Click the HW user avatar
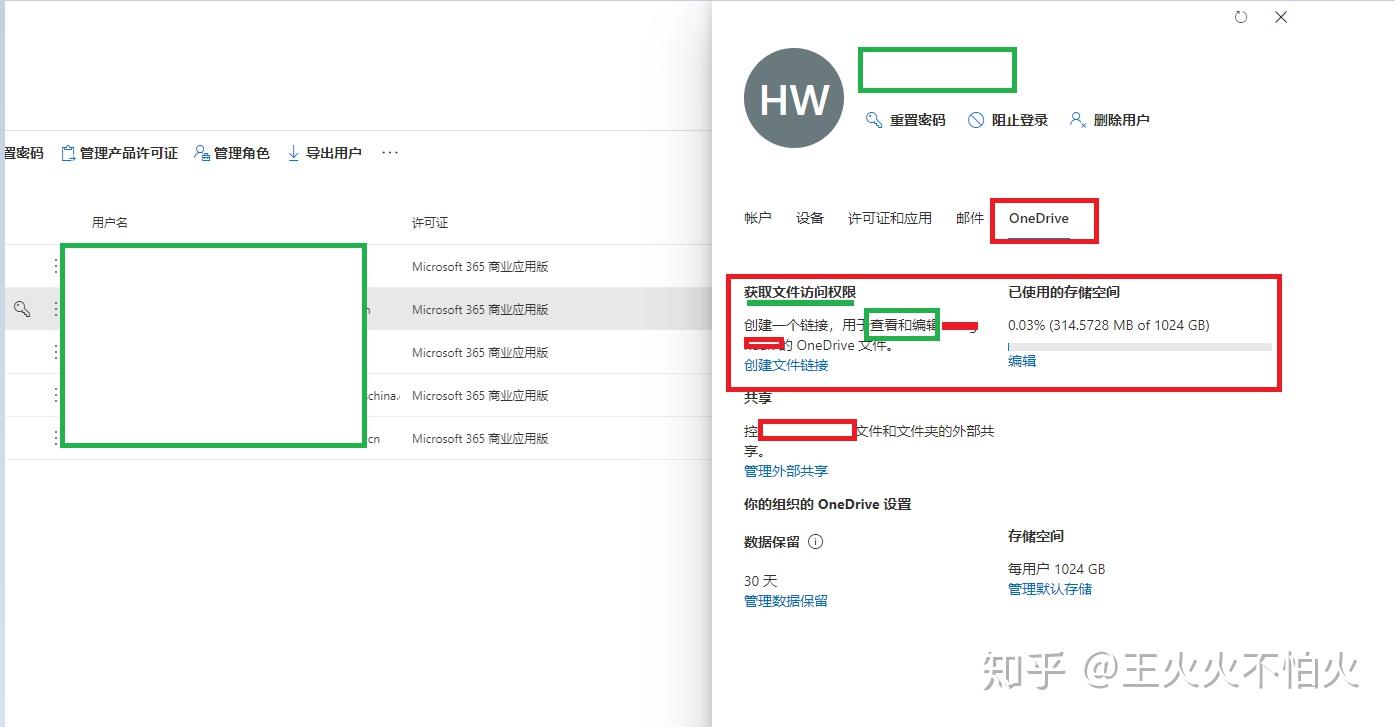The width and height of the screenshot is (1395, 727). 795,100
